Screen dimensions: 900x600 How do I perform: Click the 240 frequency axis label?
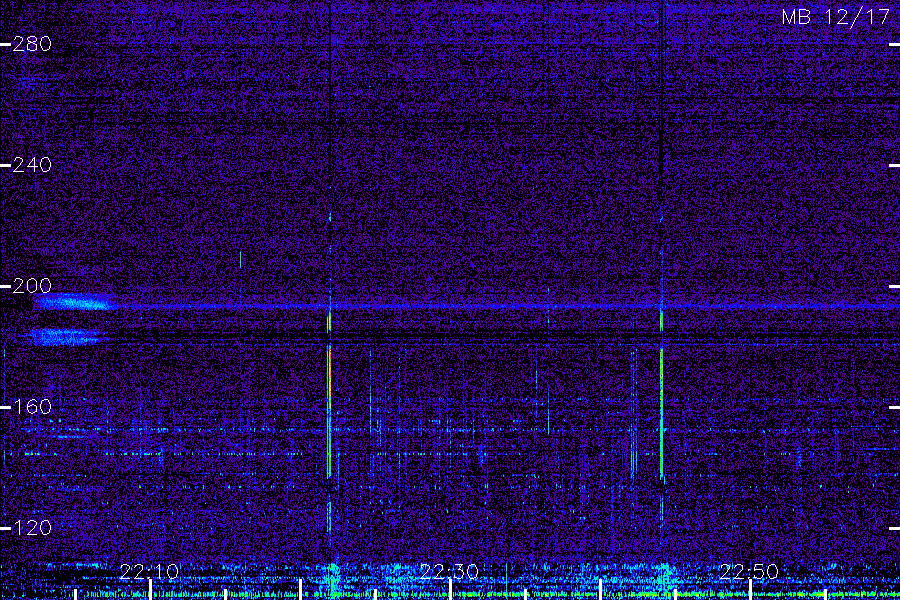pyautogui.click(x=32, y=165)
